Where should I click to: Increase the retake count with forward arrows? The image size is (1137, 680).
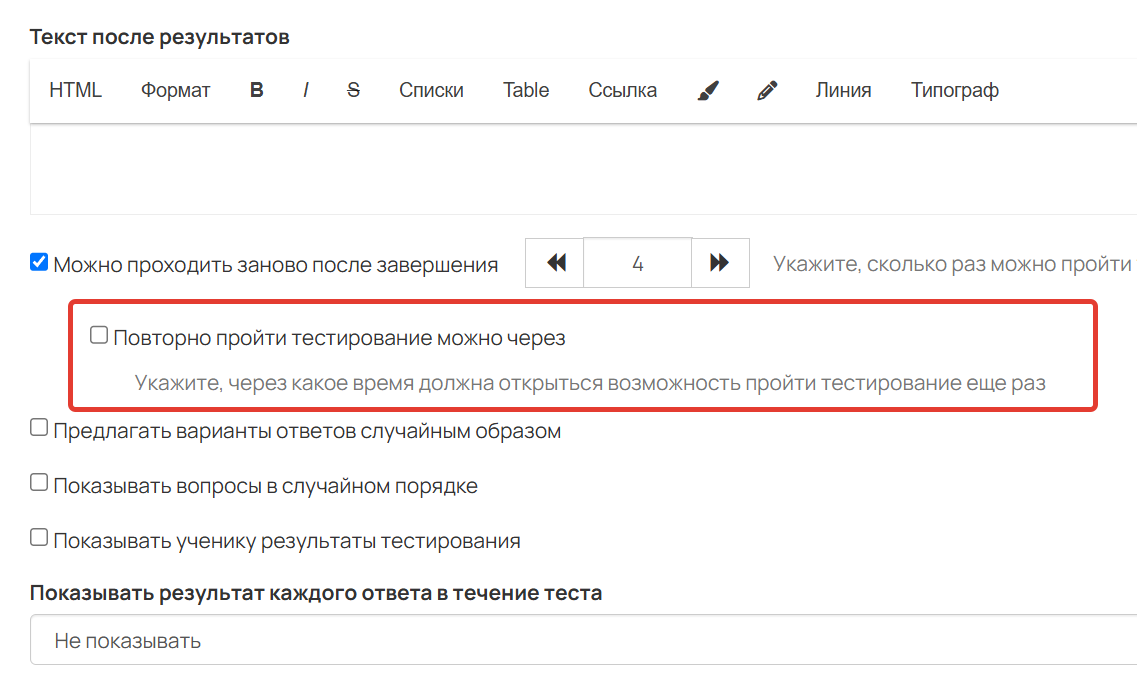tap(720, 263)
